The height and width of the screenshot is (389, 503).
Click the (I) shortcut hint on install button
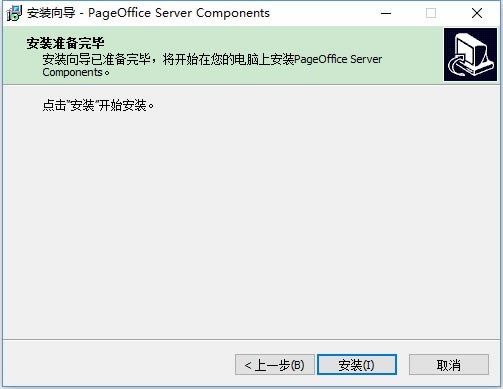pos(368,365)
